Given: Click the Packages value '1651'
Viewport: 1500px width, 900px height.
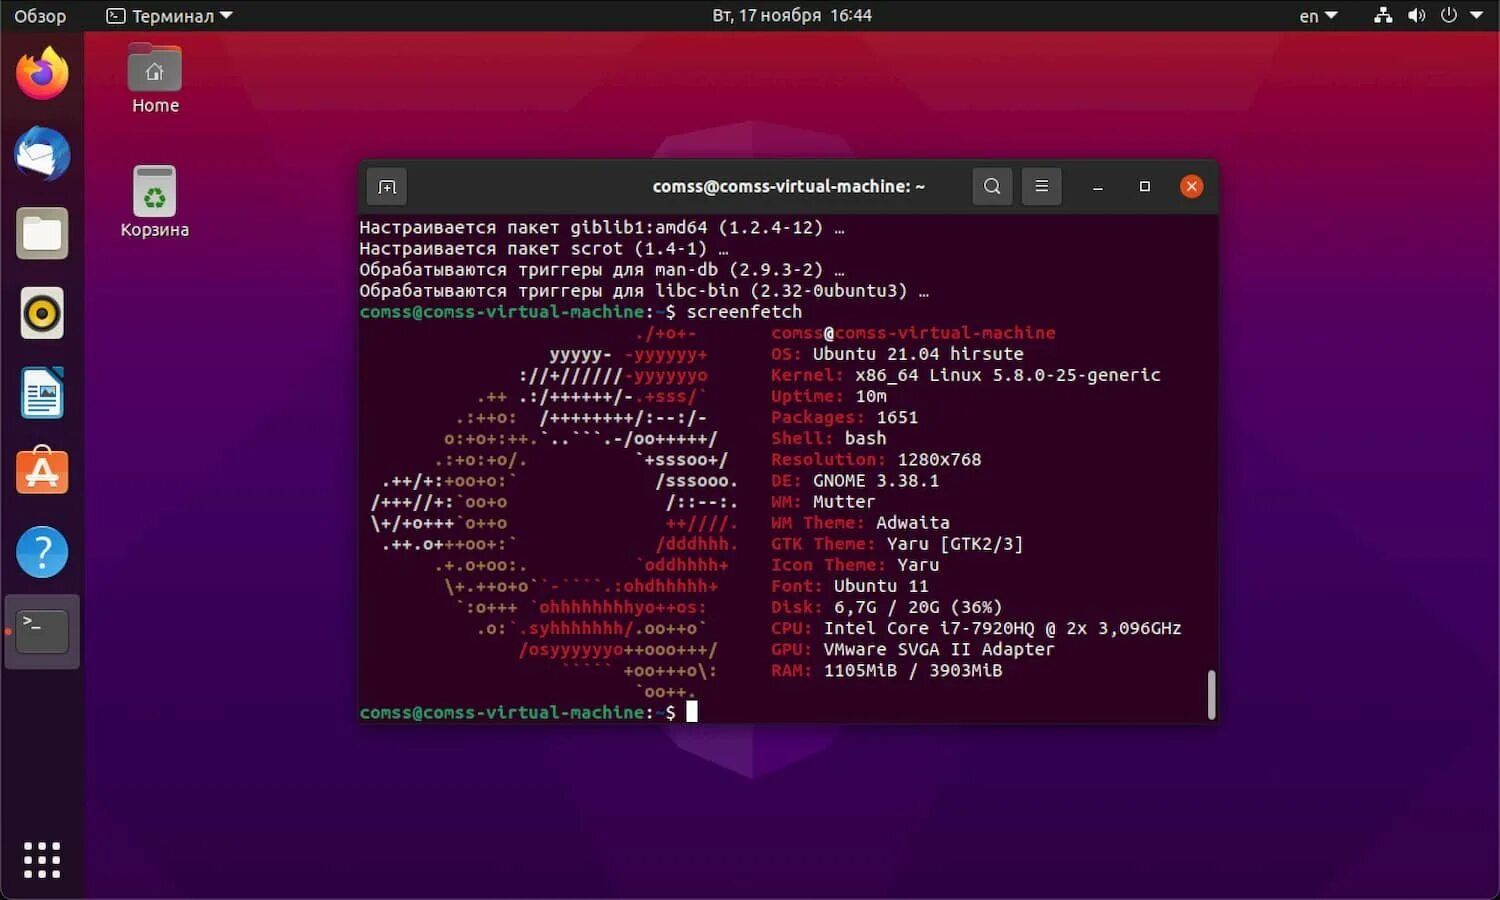Looking at the screenshot, I should tap(897, 418).
